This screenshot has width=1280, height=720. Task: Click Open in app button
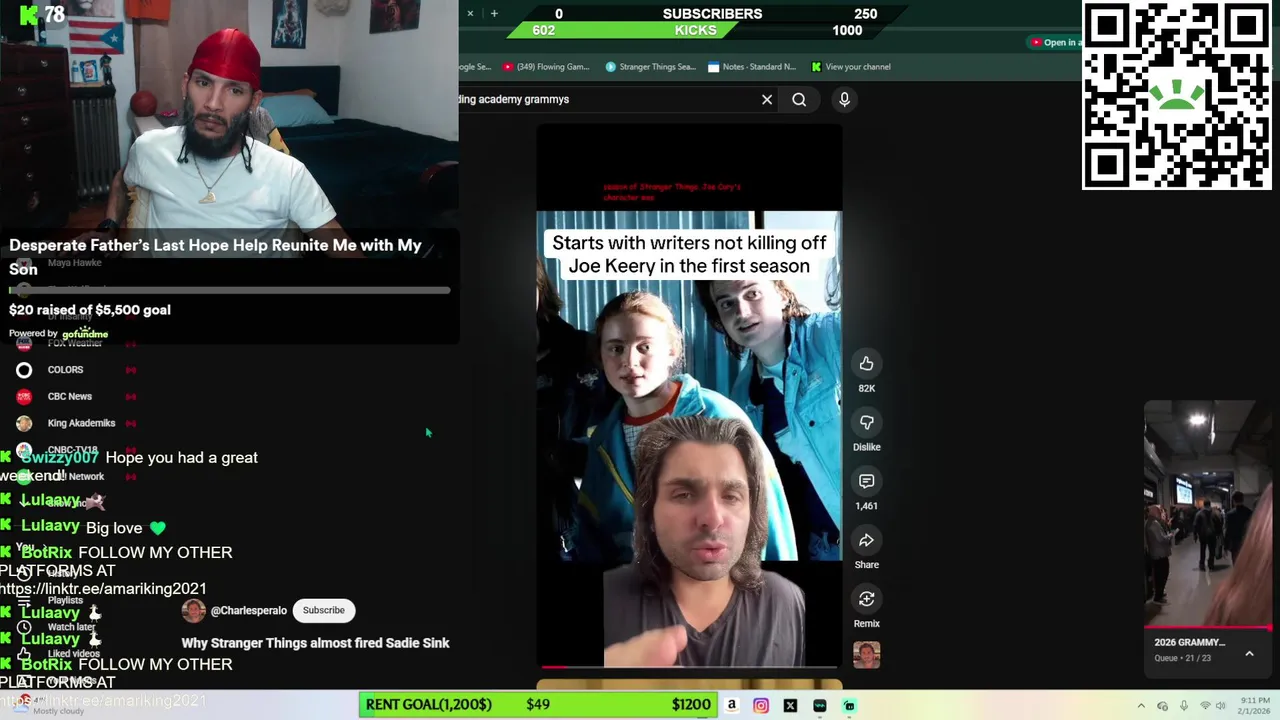1054,42
